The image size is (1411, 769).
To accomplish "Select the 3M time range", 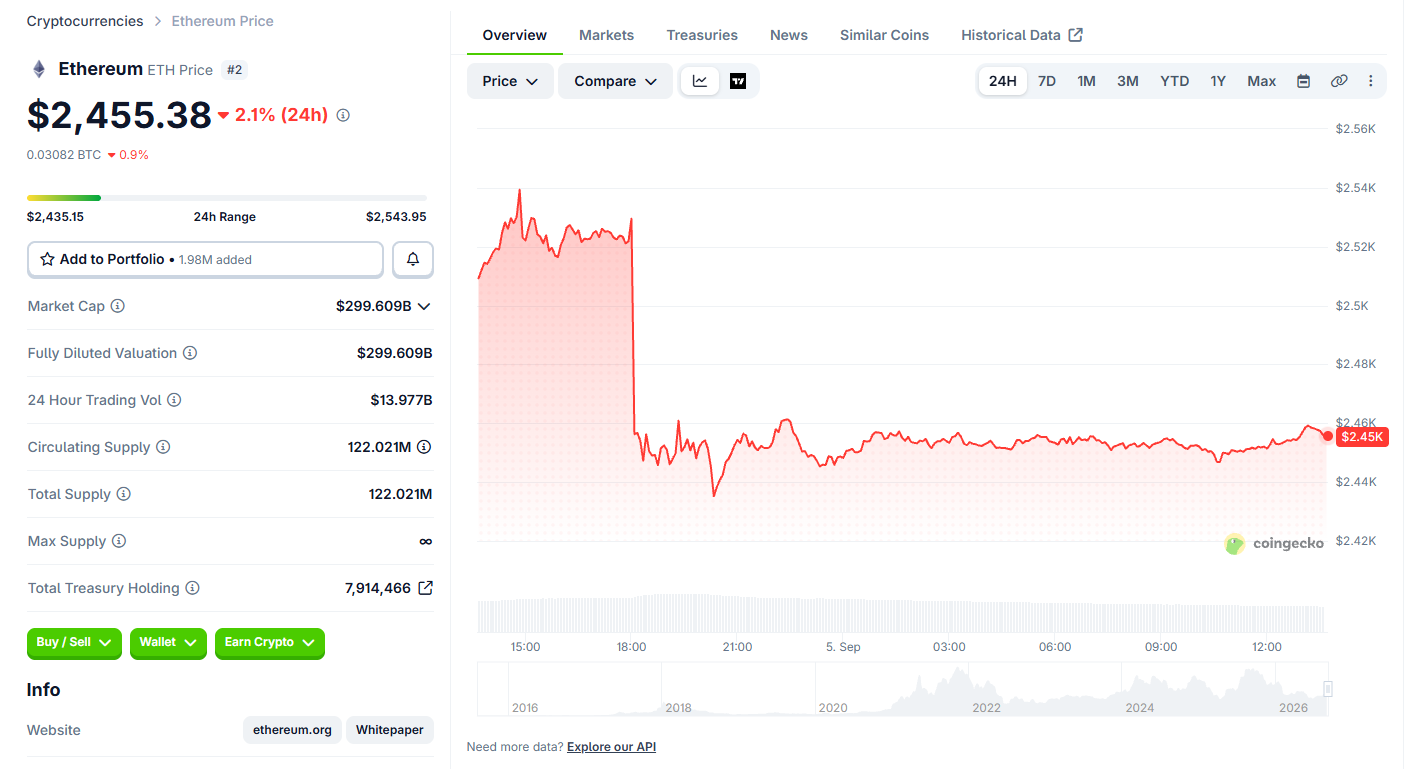I will coord(1128,81).
